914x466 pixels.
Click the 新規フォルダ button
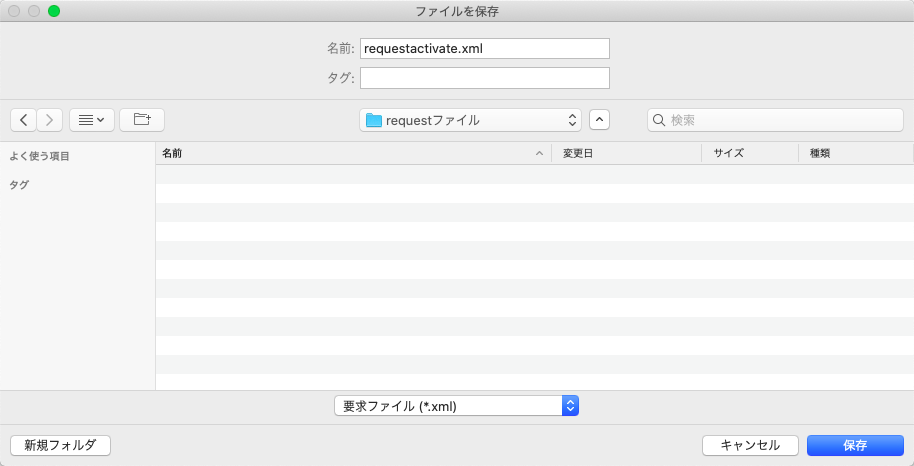point(61,446)
